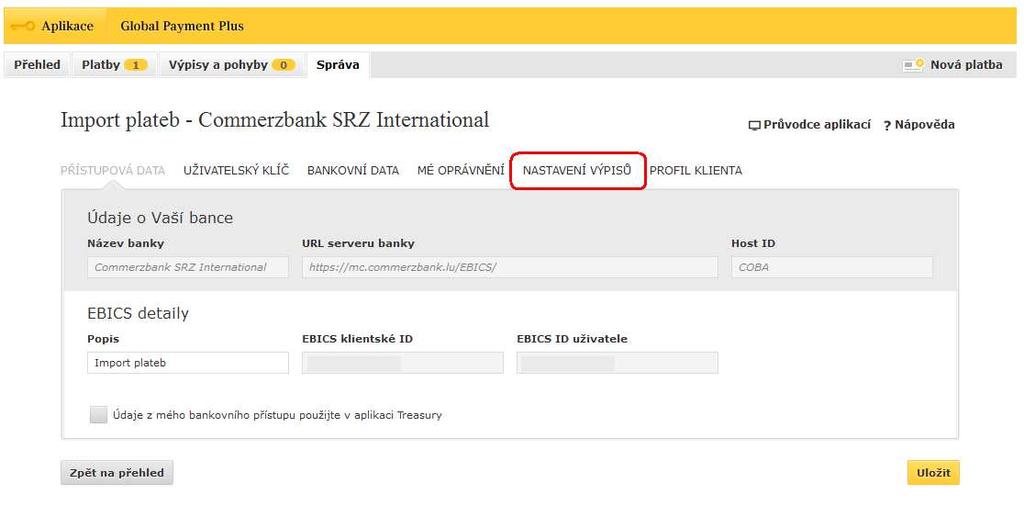Click the Host ID field showing COBA
Image resolution: width=1024 pixels, height=506 pixels.
click(832, 267)
